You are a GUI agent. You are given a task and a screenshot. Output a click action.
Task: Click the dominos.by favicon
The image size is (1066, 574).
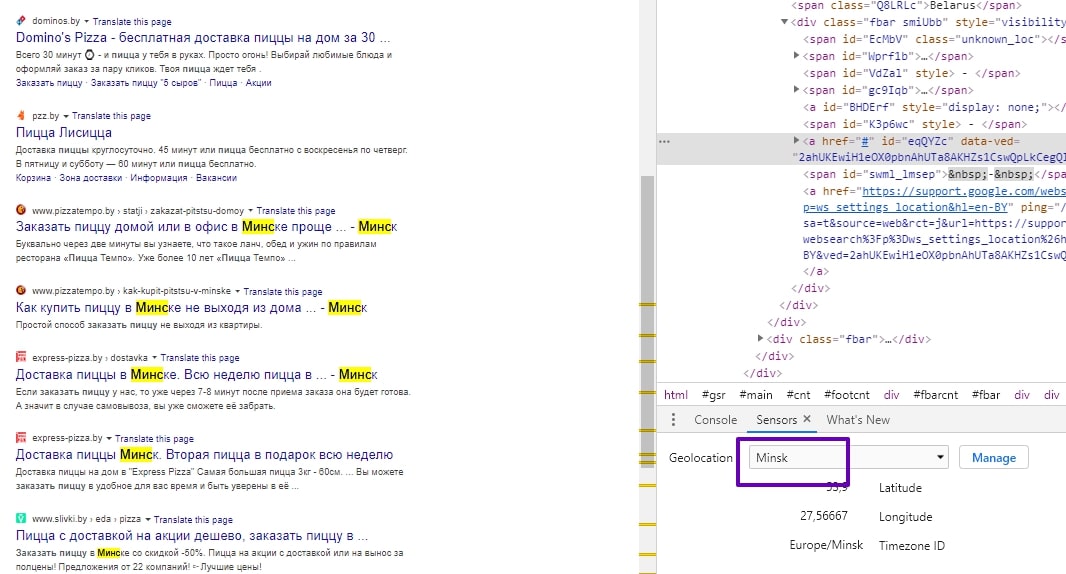pos(21,20)
